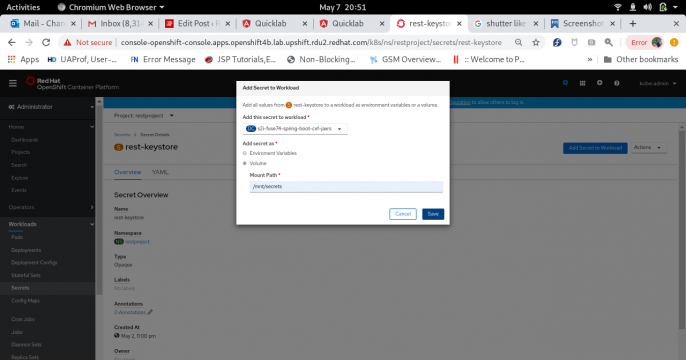Expand the Operators navigation section
Viewport: 686px width, 360px height.
pos(51,207)
